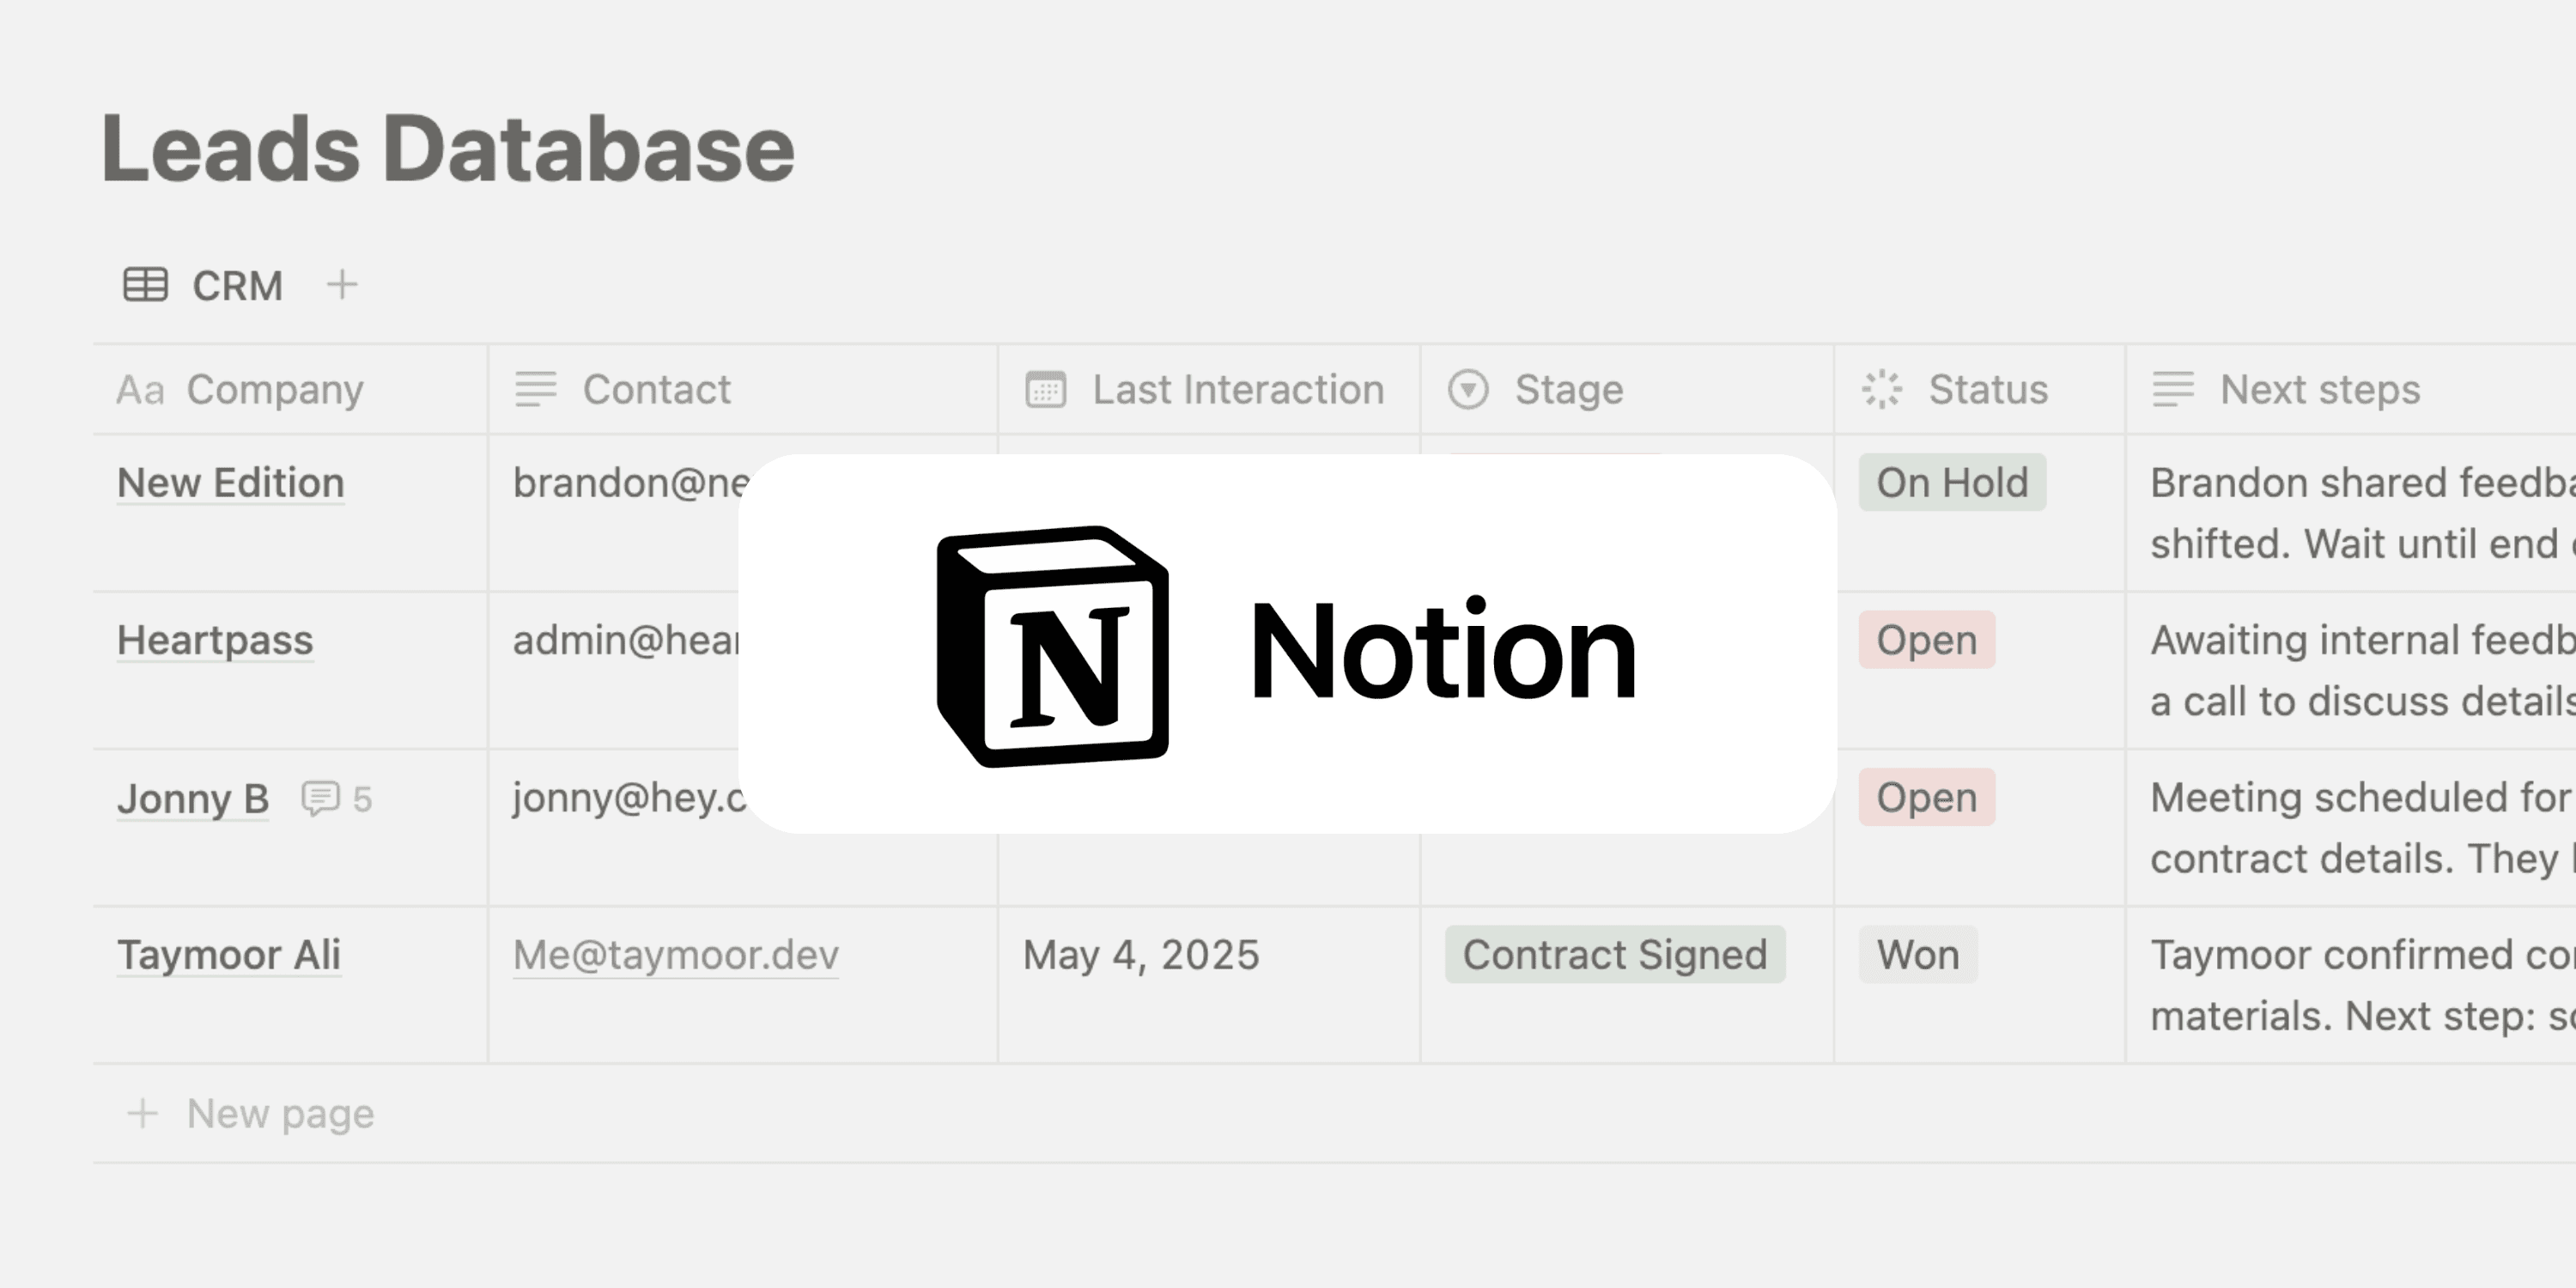Select the On Hold status tag

point(1952,483)
